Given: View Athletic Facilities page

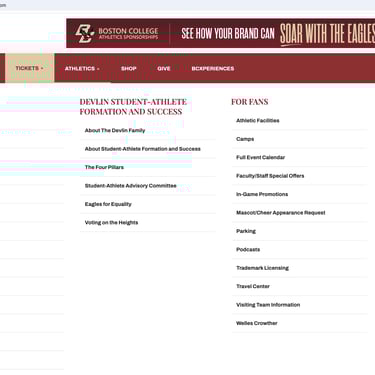Looking at the screenshot, I should click(x=258, y=120).
